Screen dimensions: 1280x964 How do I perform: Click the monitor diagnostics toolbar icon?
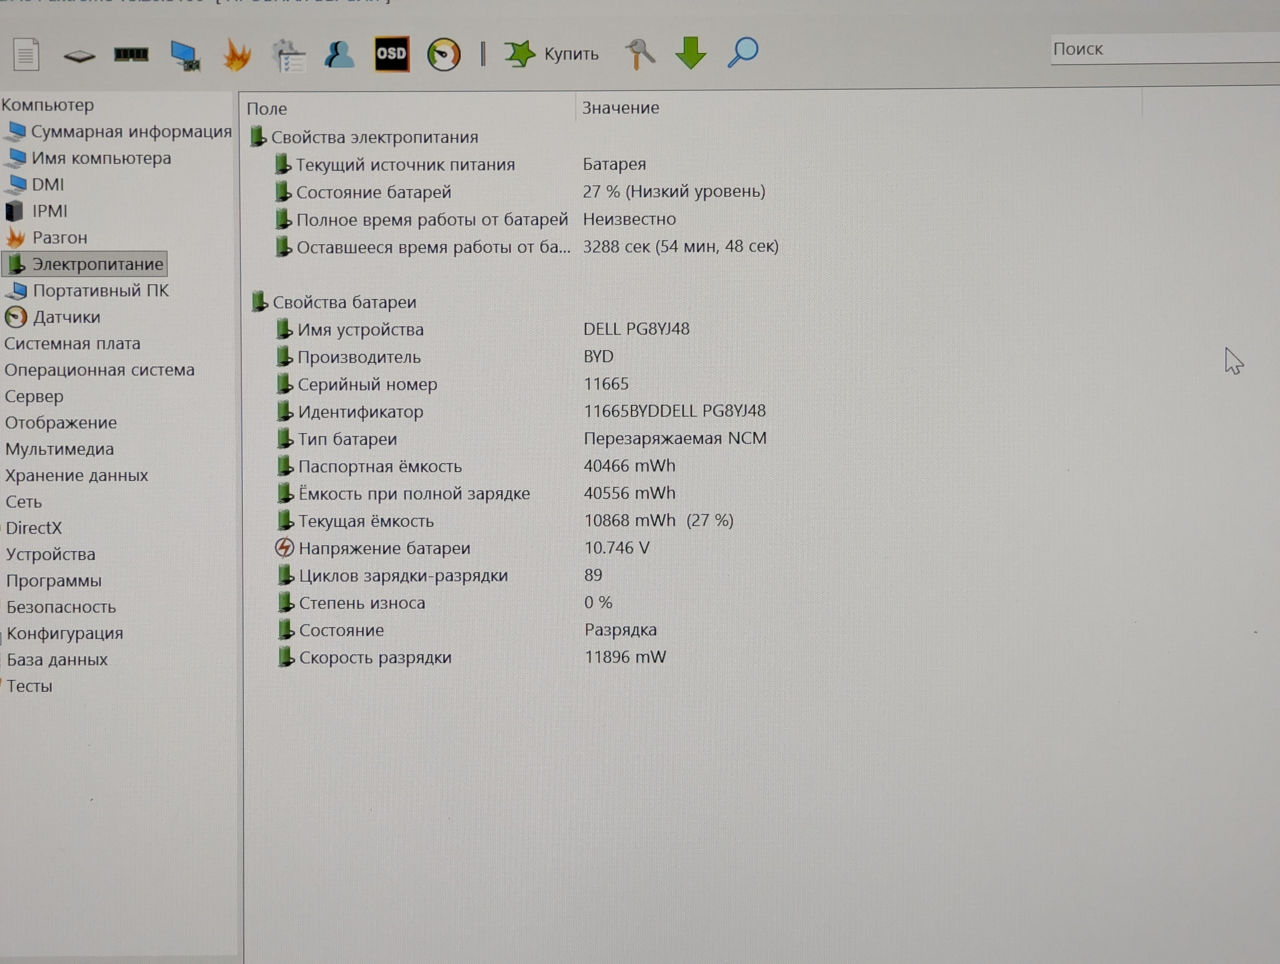click(x=184, y=55)
